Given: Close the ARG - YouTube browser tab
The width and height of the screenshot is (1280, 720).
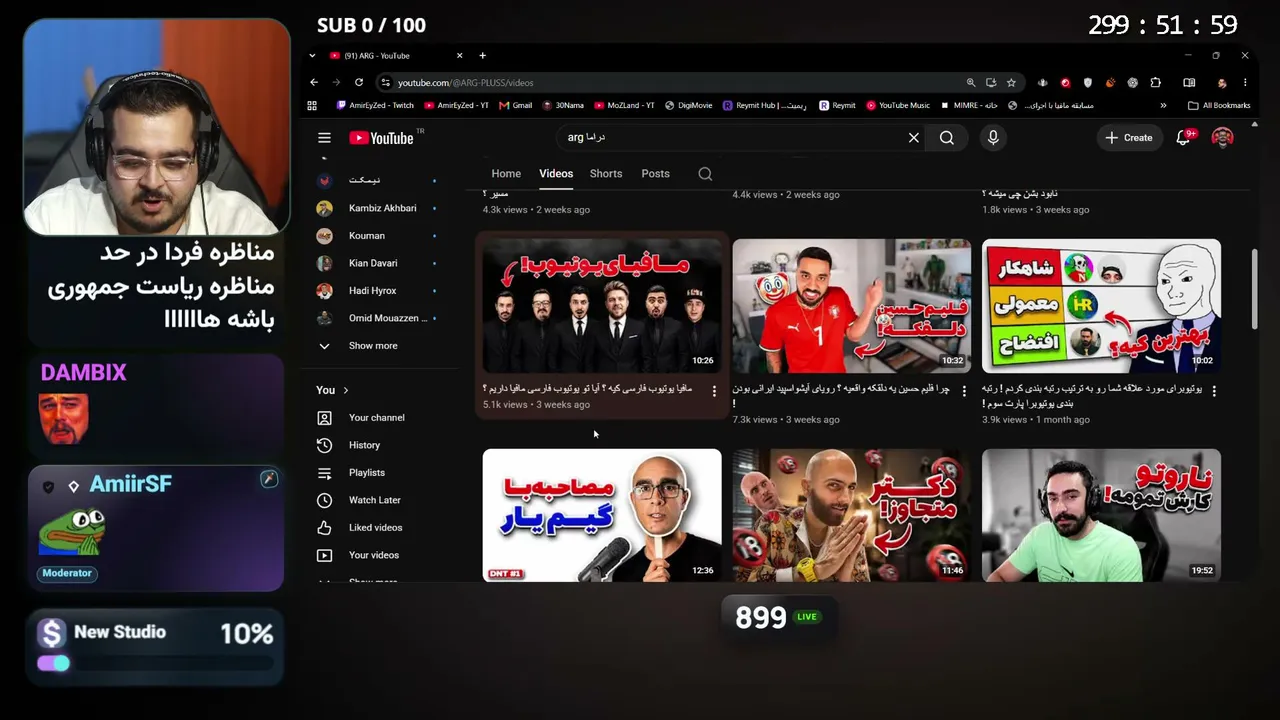Looking at the screenshot, I should tap(459, 56).
